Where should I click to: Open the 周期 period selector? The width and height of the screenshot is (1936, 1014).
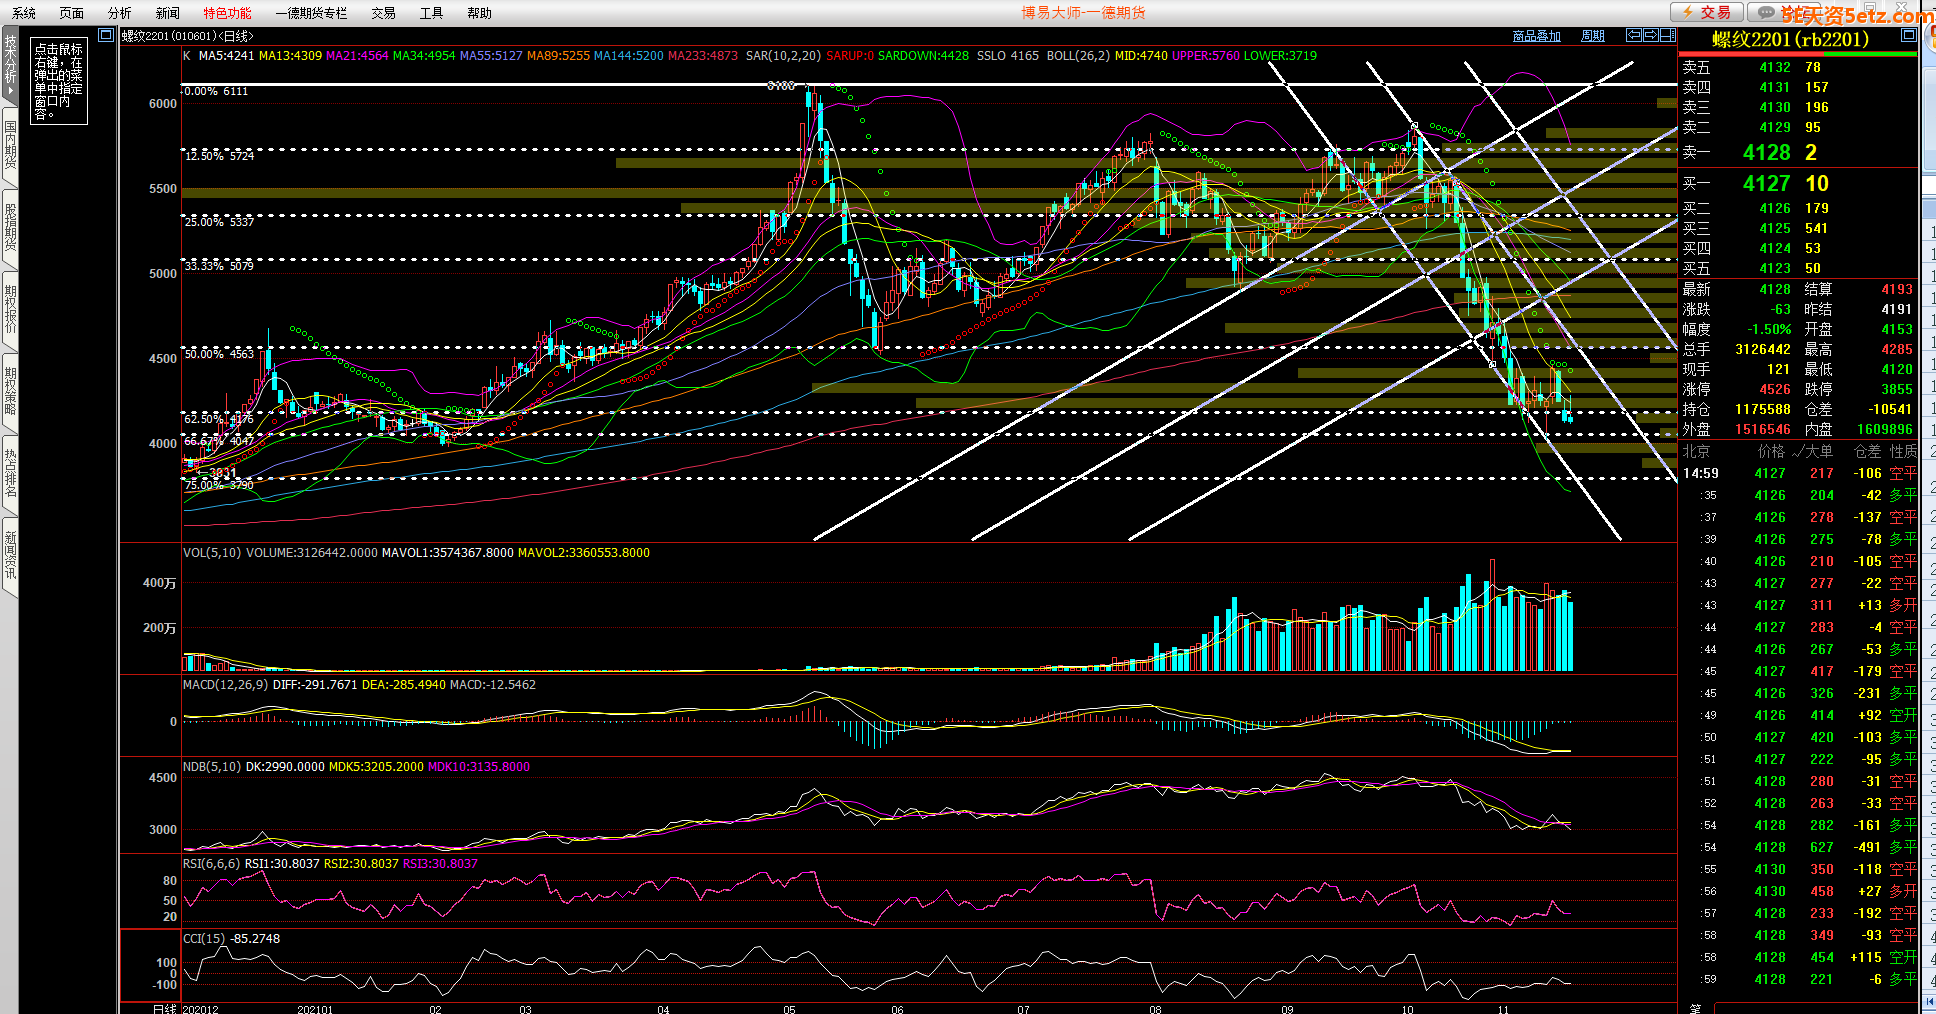click(1592, 36)
